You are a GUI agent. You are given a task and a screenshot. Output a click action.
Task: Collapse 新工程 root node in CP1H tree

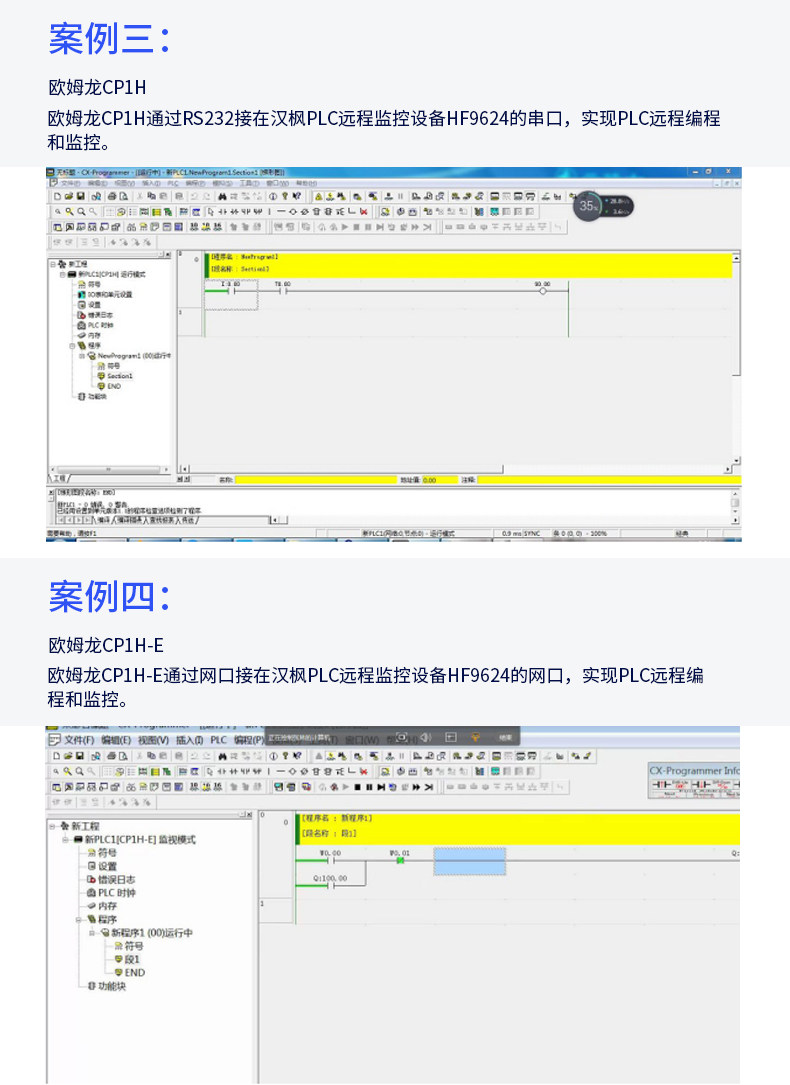point(53,264)
